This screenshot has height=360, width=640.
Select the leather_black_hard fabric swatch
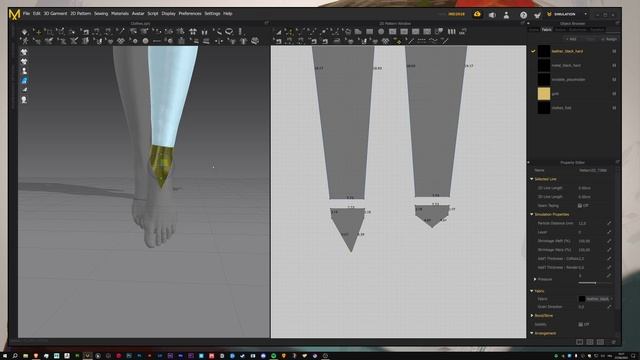coord(544,51)
